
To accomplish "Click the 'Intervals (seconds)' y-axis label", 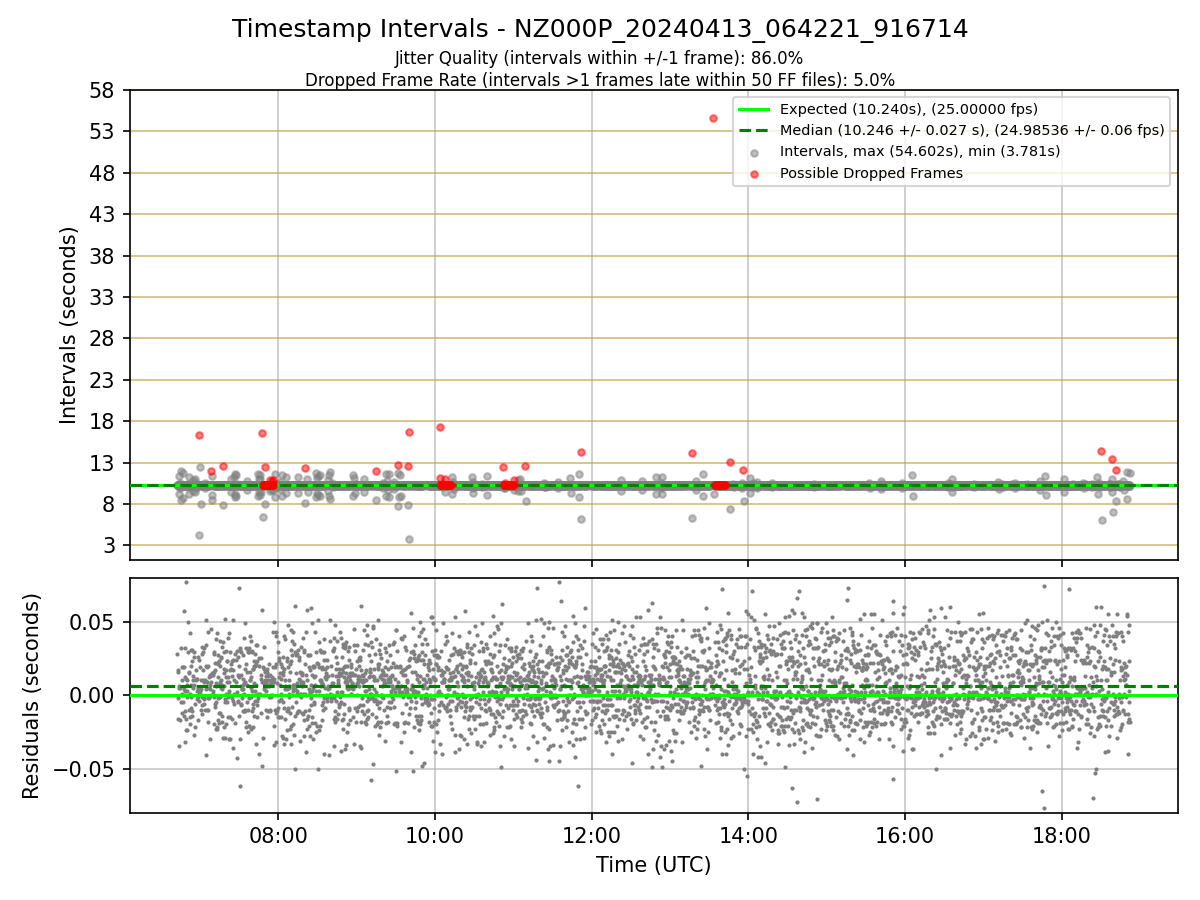I will pos(68,325).
